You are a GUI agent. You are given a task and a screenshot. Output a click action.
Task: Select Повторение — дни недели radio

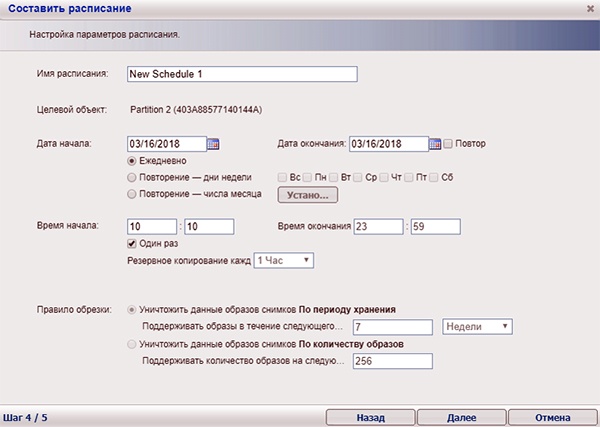pos(132,178)
